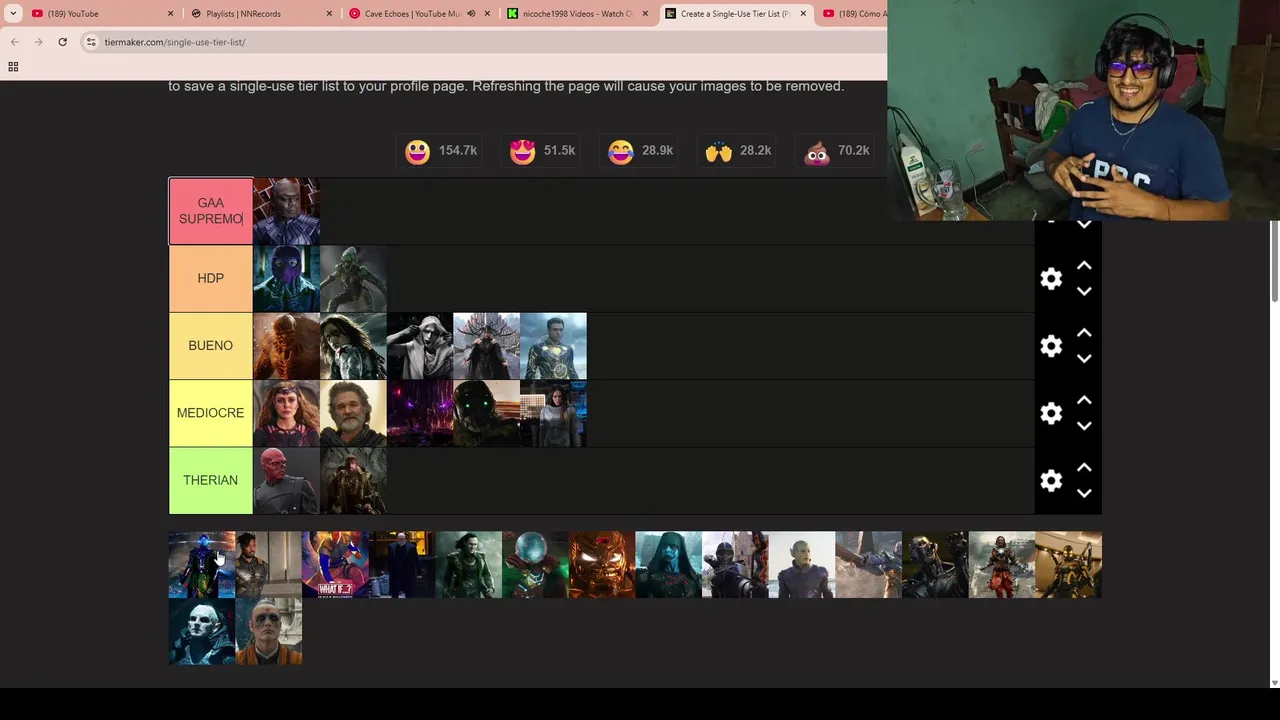Screen dimensions: 1280x720
Task: Edit the HDP tier label
Action: 211,279
